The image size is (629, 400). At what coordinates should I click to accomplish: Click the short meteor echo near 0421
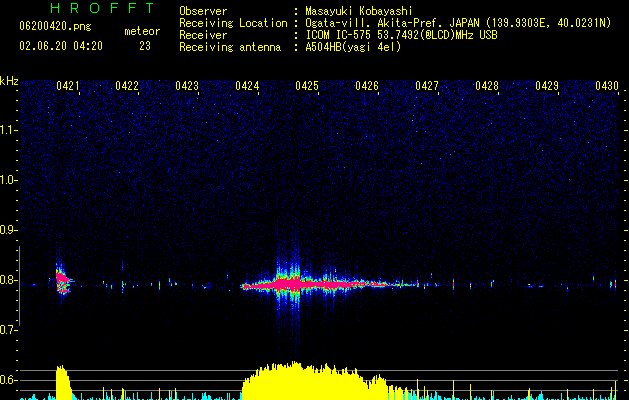(x=63, y=280)
